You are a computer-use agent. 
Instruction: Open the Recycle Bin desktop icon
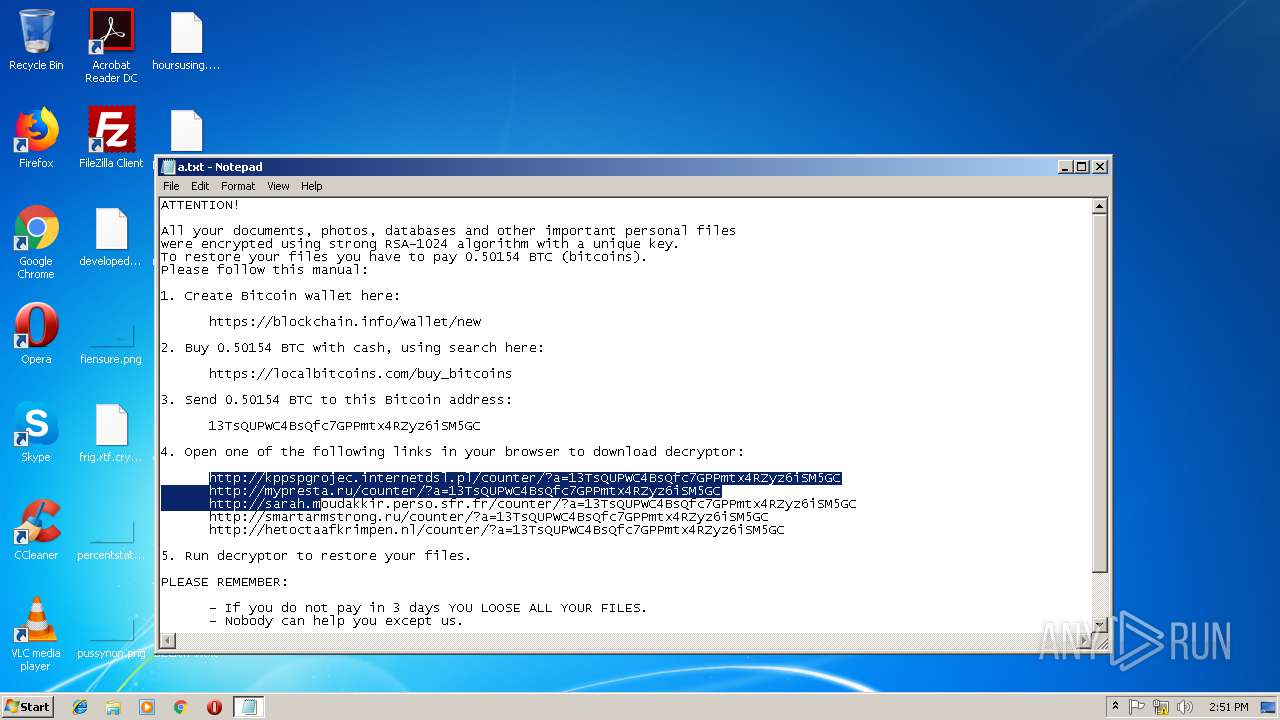point(36,40)
